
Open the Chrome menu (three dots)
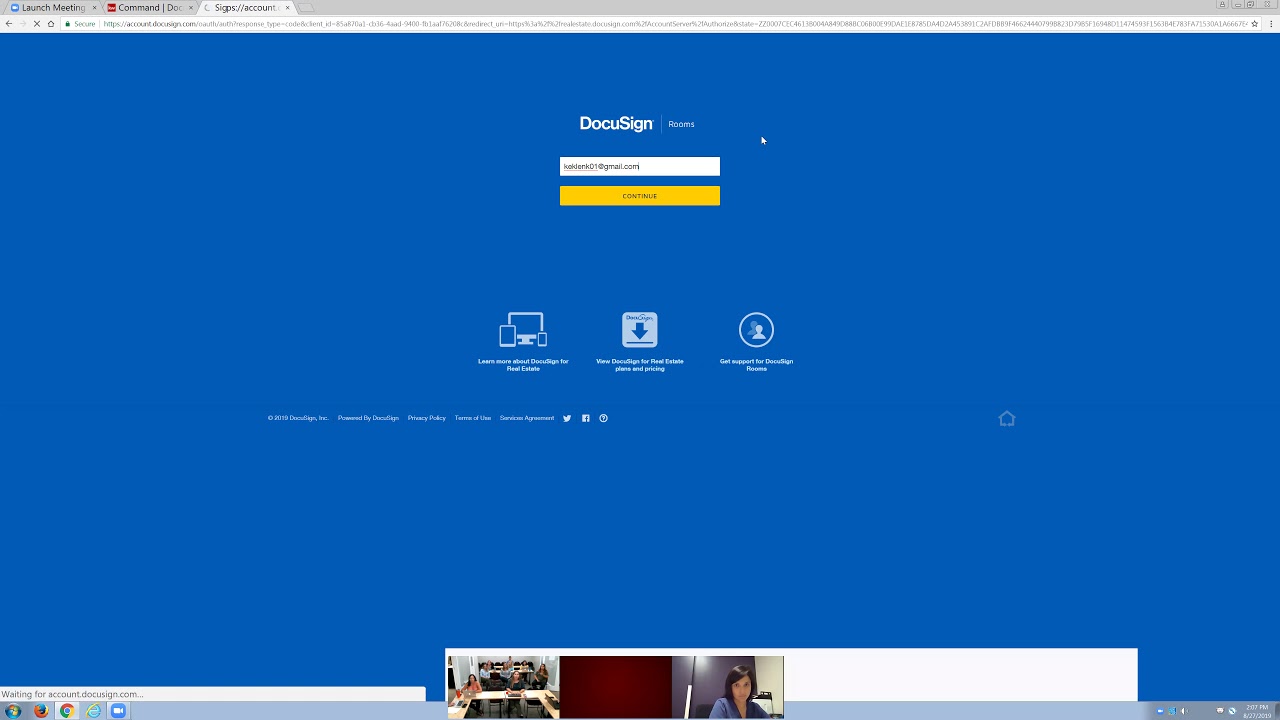pos(1271,24)
